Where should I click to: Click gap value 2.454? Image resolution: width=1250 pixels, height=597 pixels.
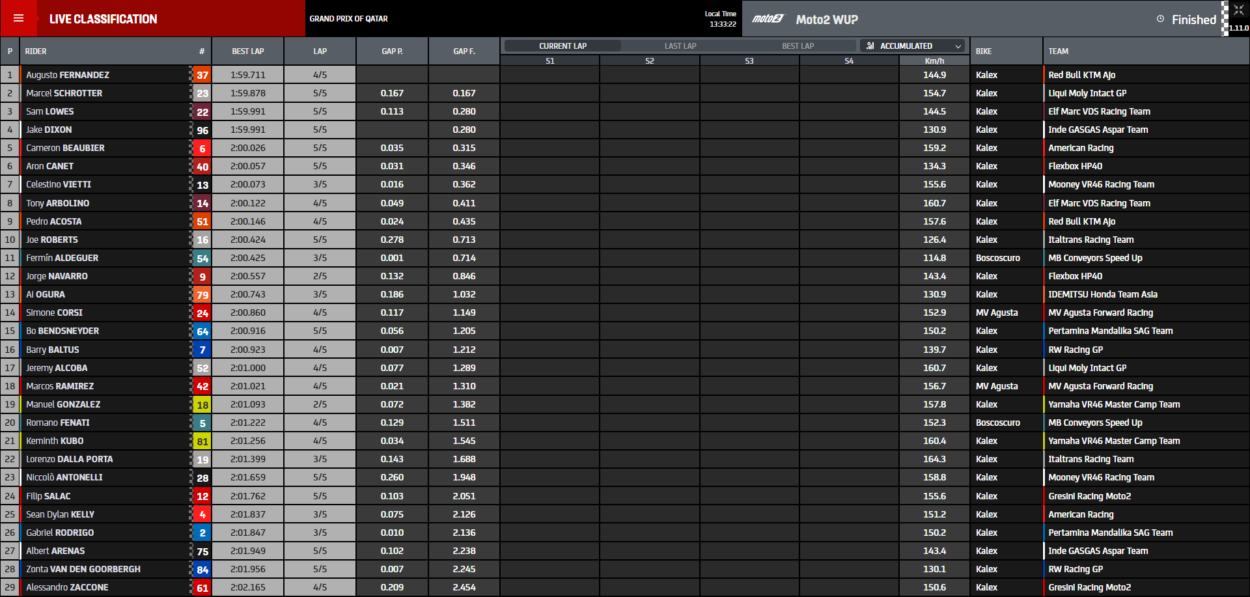pyautogui.click(x=464, y=587)
